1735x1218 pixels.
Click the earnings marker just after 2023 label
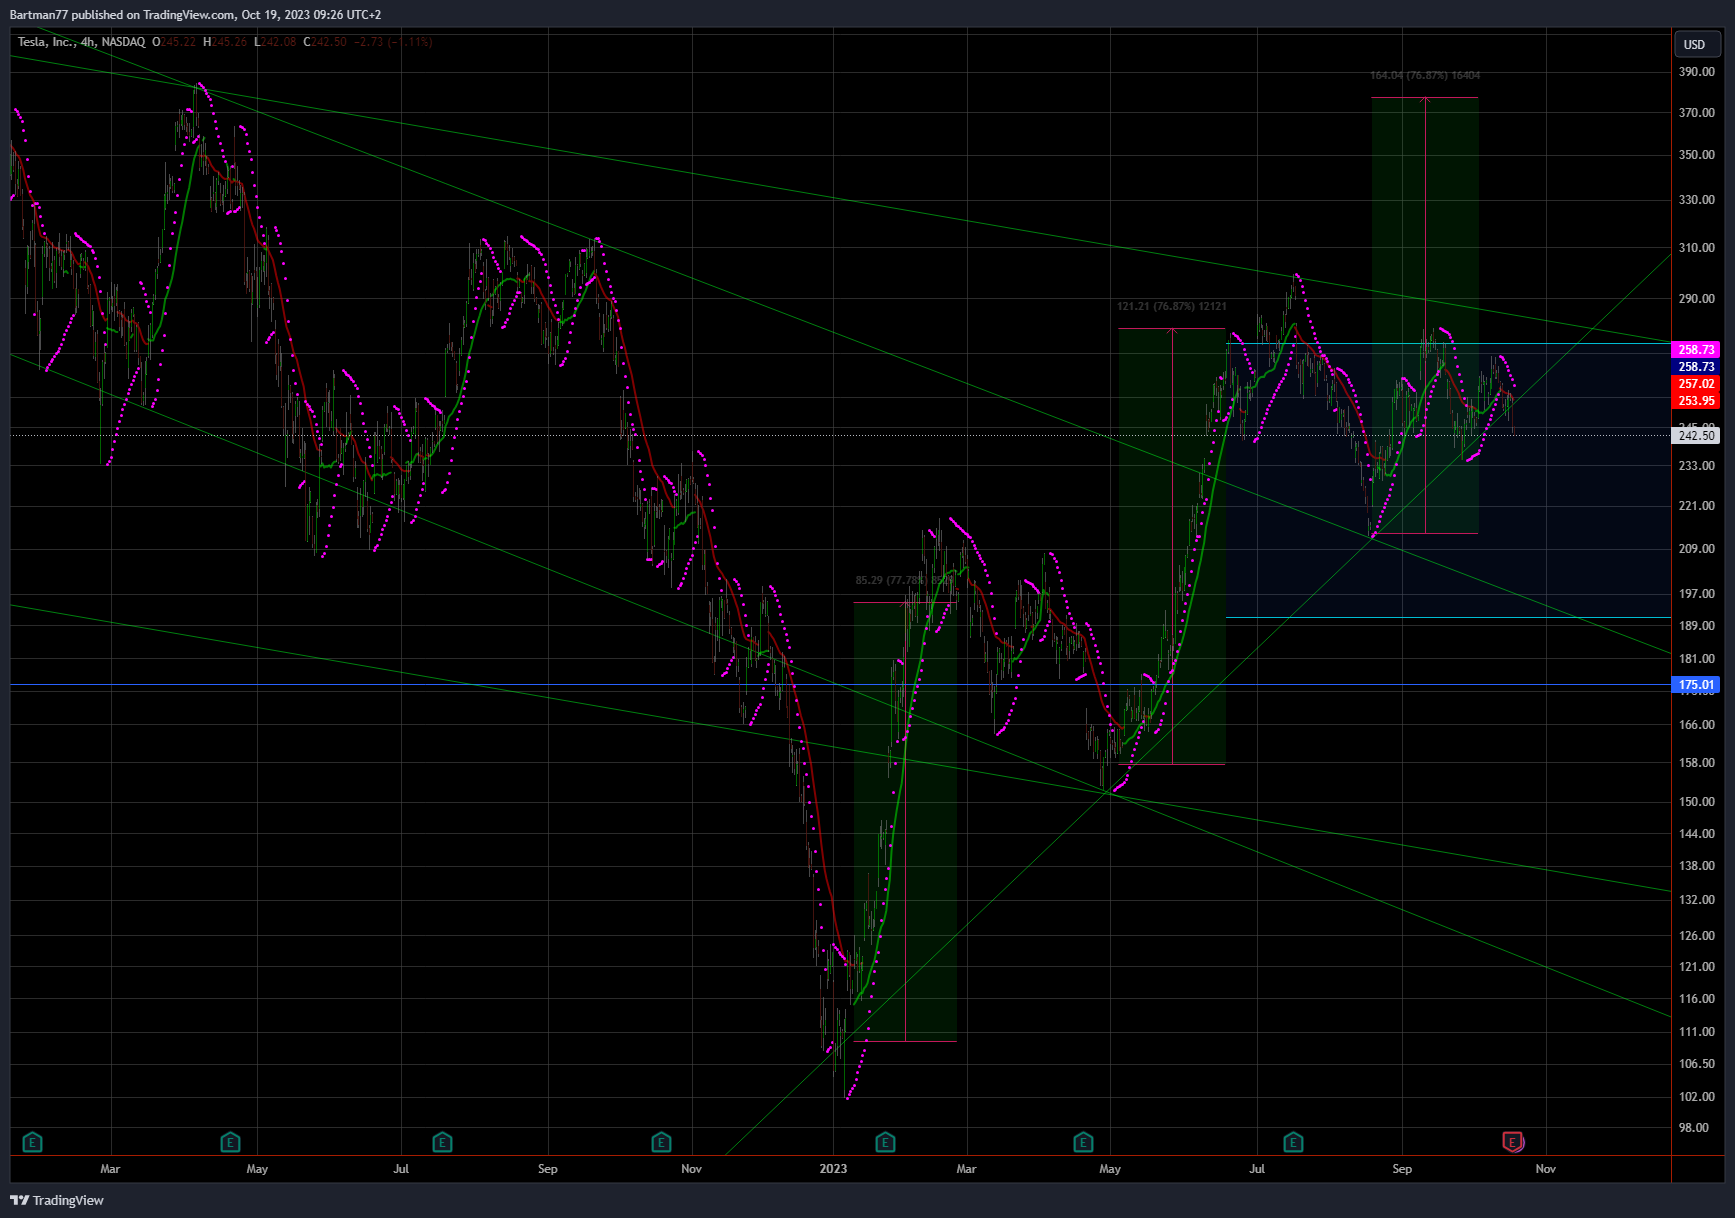coord(885,1141)
